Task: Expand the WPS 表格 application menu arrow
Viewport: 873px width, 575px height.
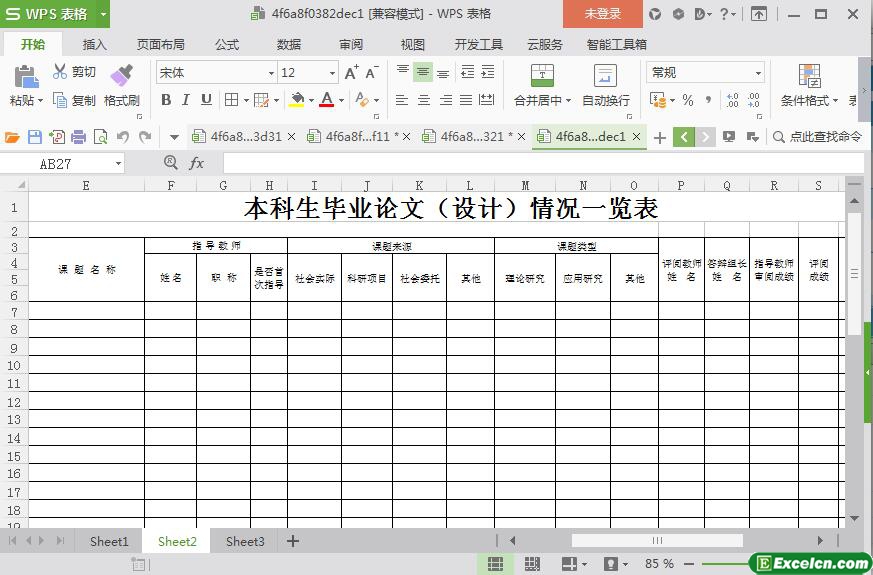Action: (x=103, y=14)
